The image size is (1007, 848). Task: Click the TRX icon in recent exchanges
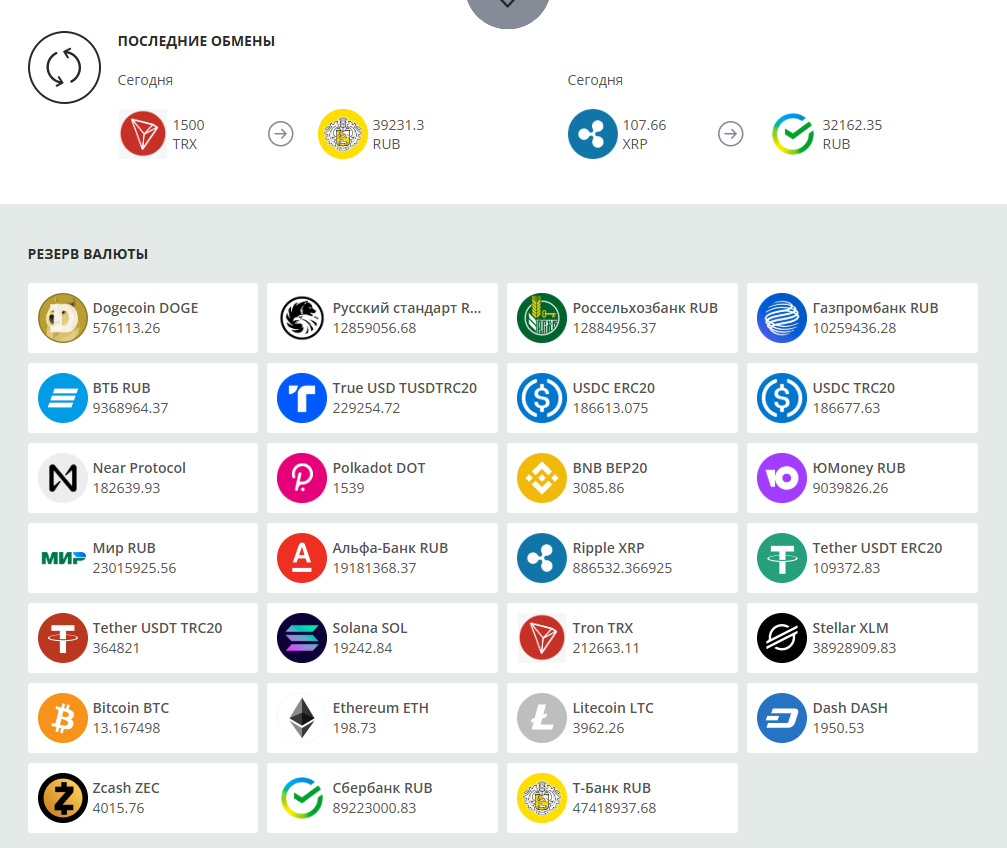[143, 134]
